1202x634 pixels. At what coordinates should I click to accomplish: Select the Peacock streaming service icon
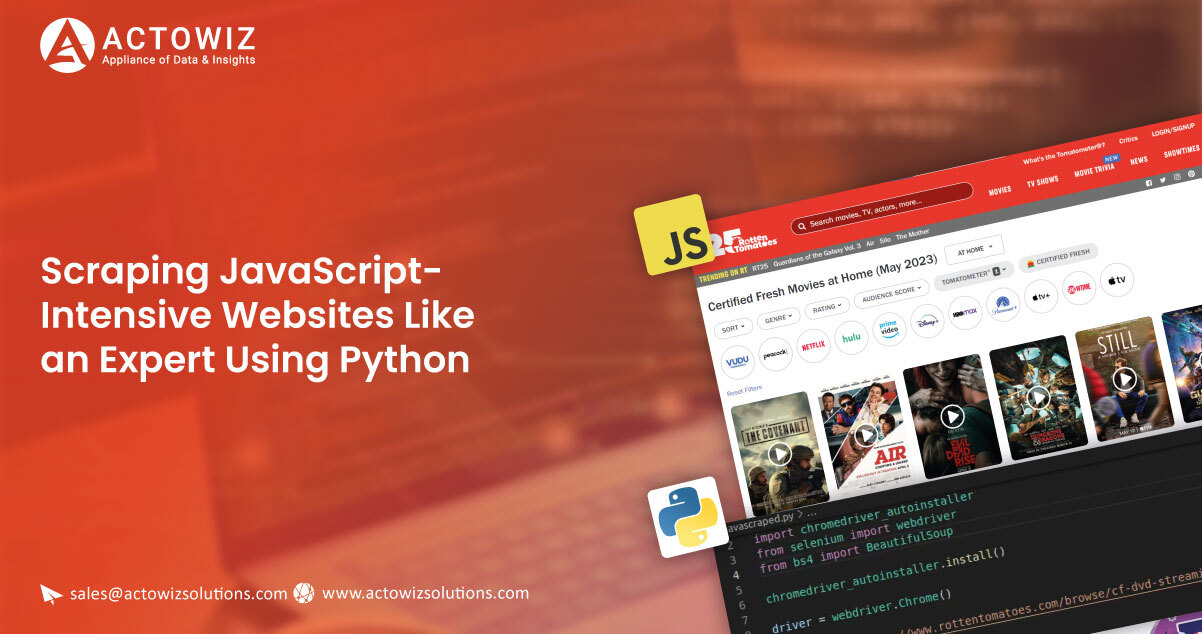click(775, 352)
